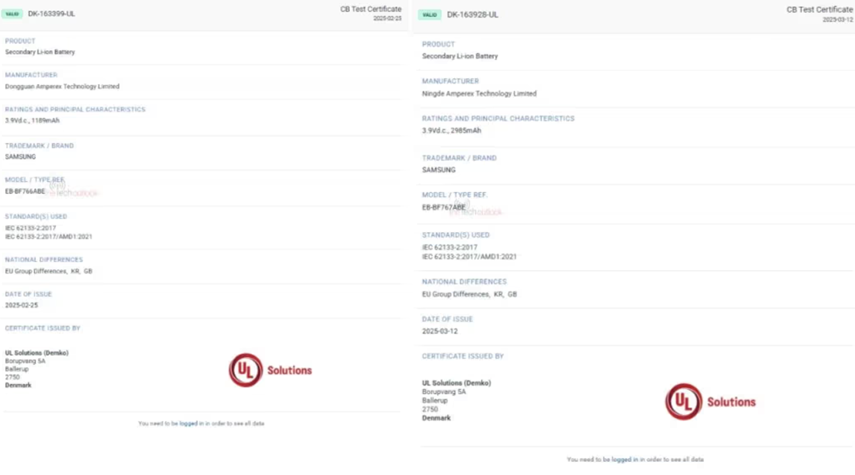Click the date of issue 2025-02-25
The image size is (855, 475).
click(x=20, y=305)
